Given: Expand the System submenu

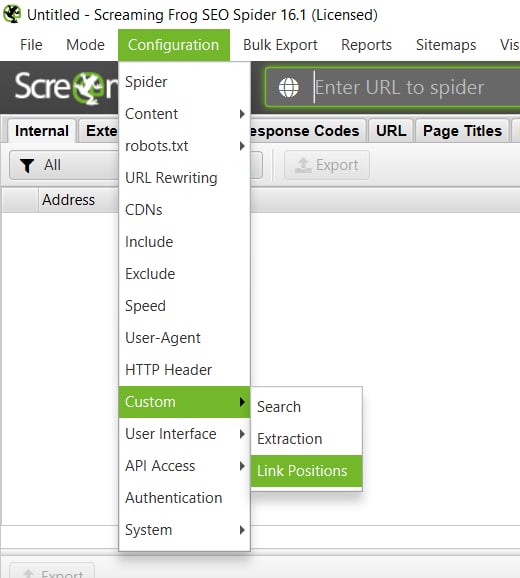Looking at the screenshot, I should coord(184,530).
